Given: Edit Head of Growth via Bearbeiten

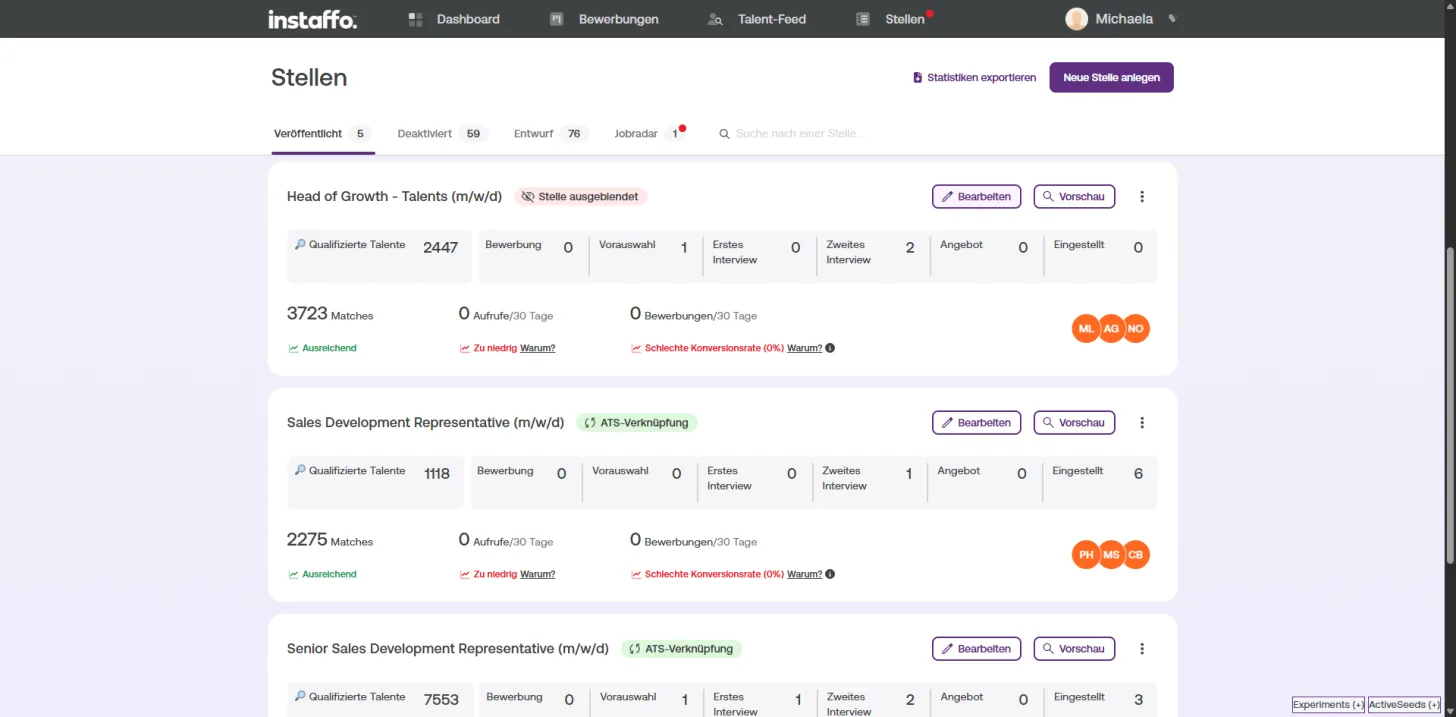Looking at the screenshot, I should [976, 197].
